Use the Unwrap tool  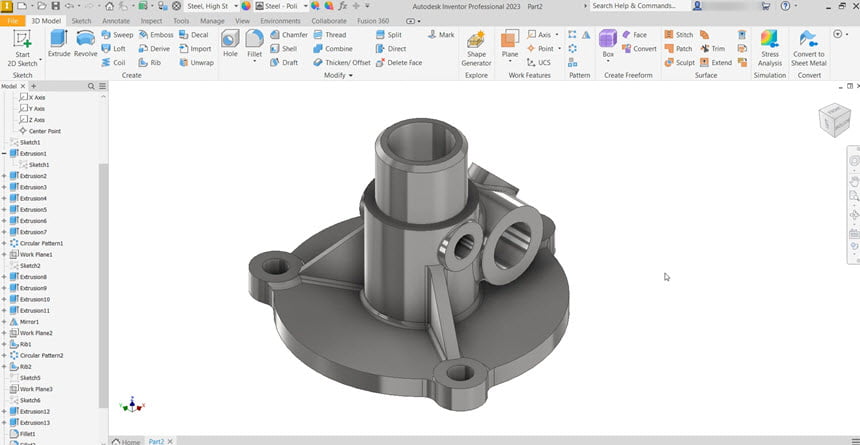tap(196, 63)
